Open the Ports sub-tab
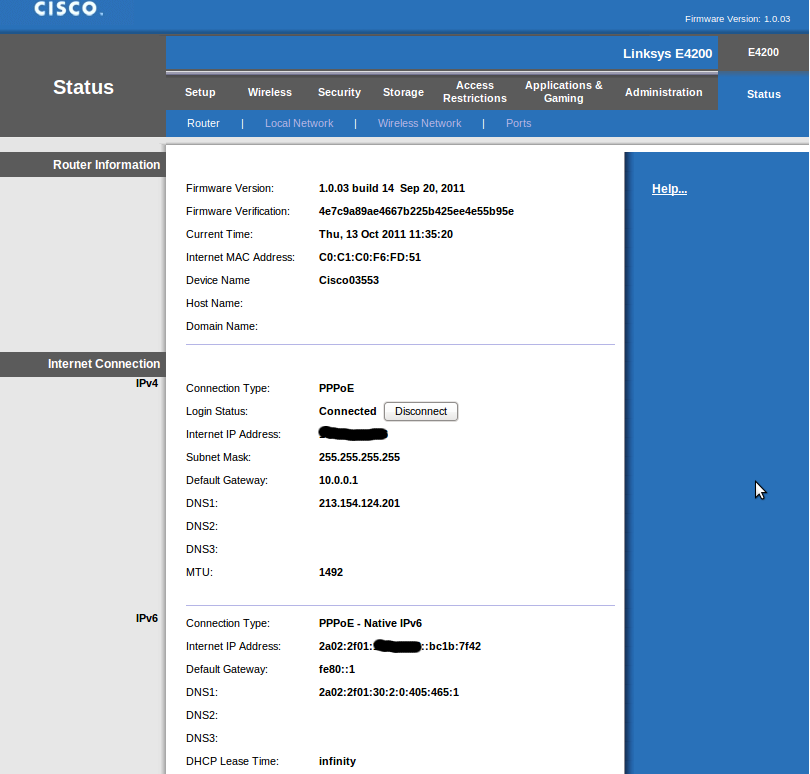The width and height of the screenshot is (810, 774). 519,123
